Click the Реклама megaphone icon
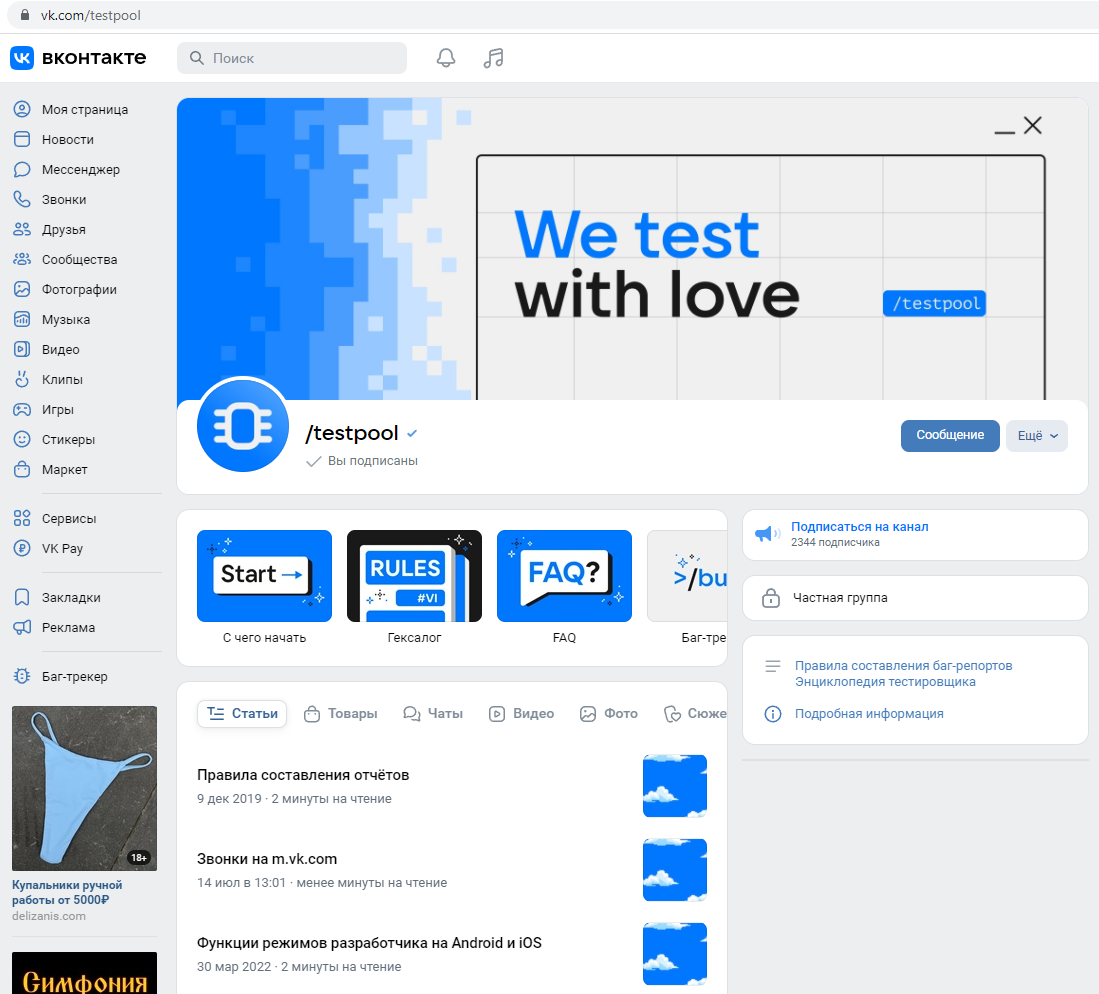The image size is (1099, 994). point(22,627)
